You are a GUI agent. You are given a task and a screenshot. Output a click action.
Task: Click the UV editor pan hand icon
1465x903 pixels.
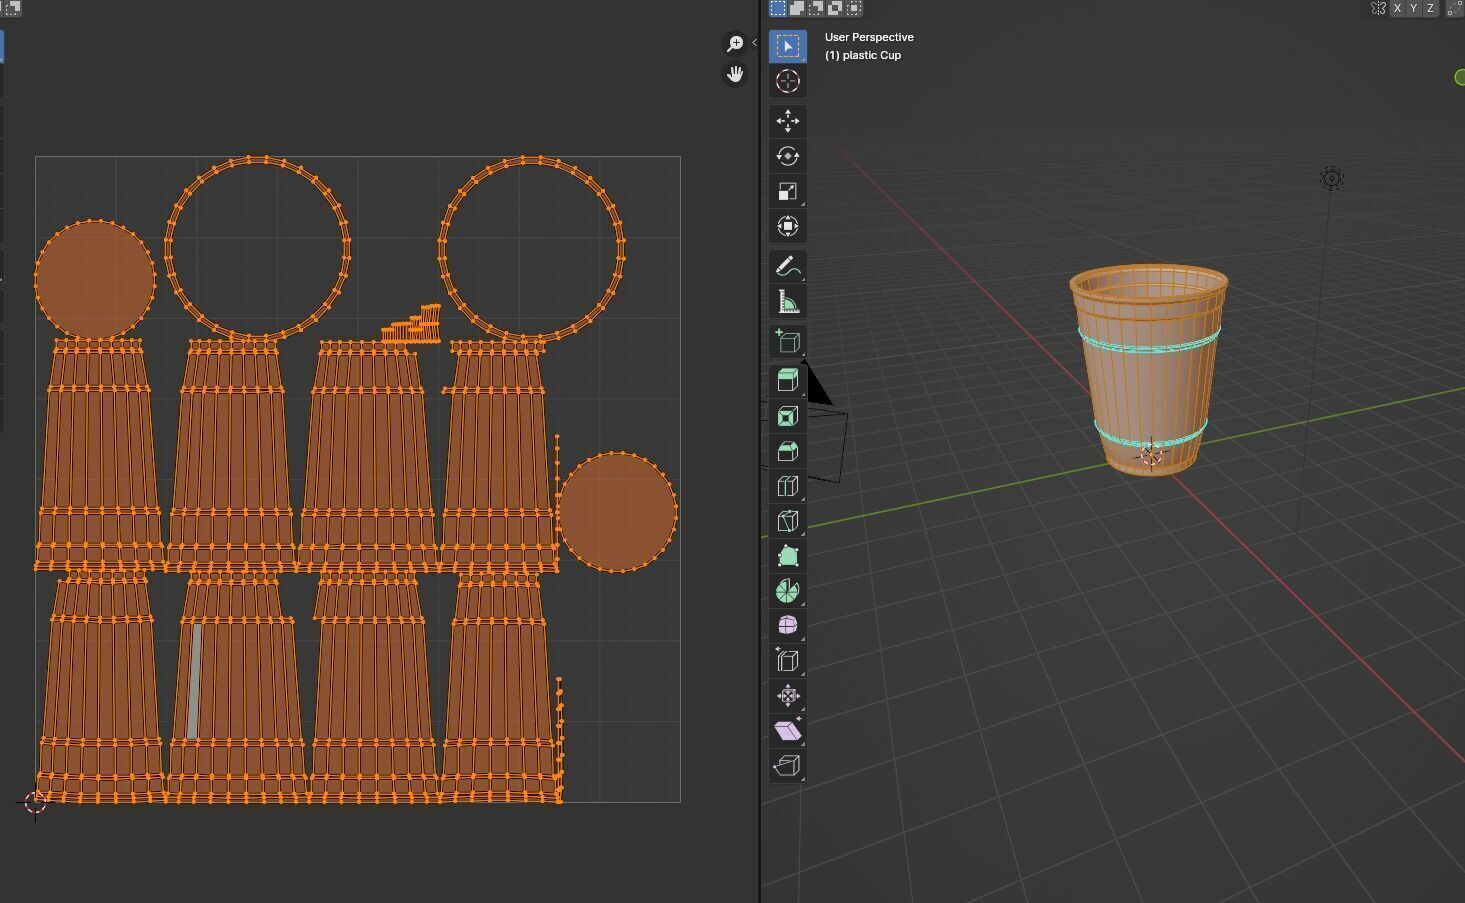point(735,75)
